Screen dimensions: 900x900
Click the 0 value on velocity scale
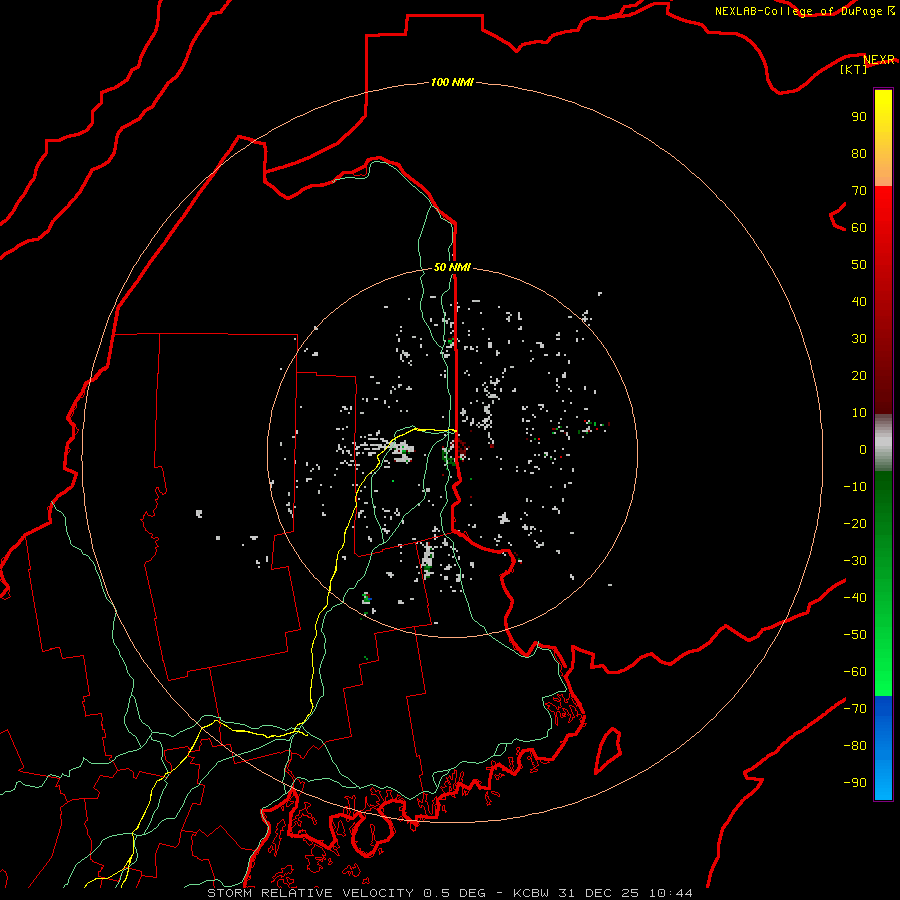[x=863, y=449]
